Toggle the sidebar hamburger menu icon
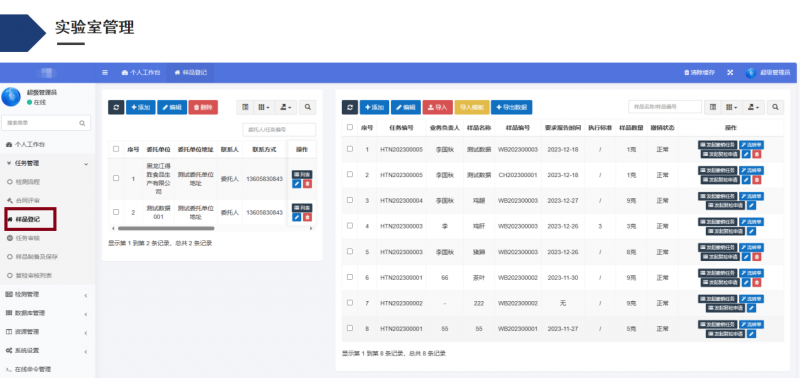 pyautogui.click(x=105, y=72)
